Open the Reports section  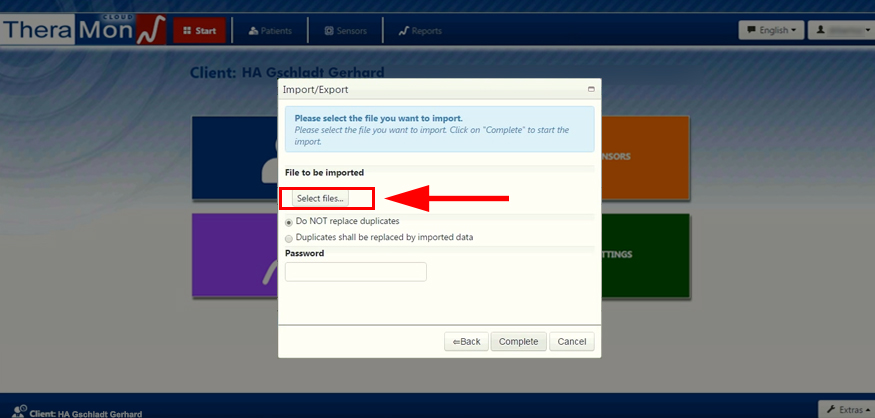tap(420, 31)
